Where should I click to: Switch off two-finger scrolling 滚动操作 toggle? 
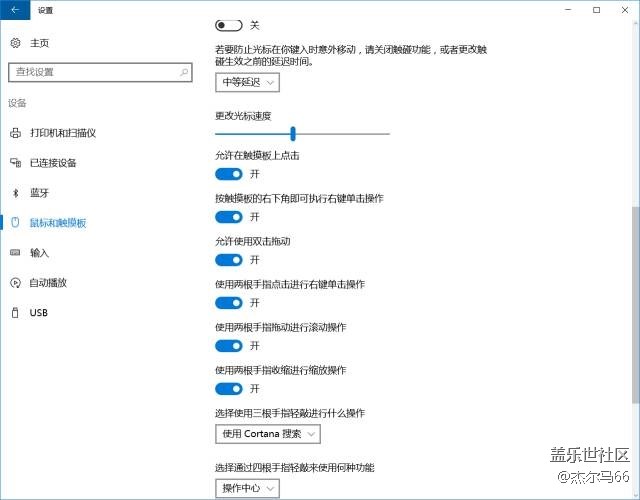[x=229, y=346]
